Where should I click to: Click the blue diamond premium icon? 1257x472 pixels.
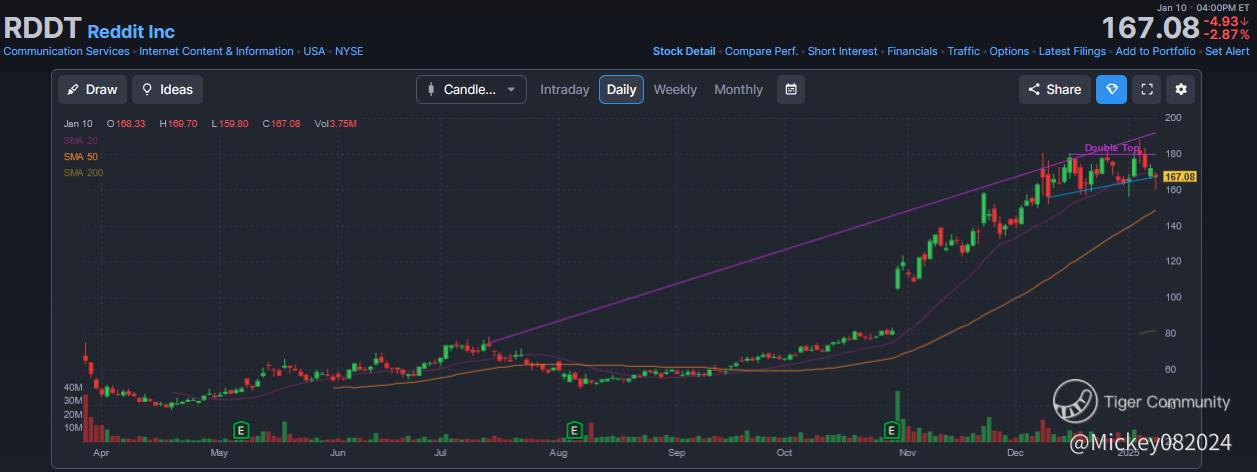(1112, 89)
